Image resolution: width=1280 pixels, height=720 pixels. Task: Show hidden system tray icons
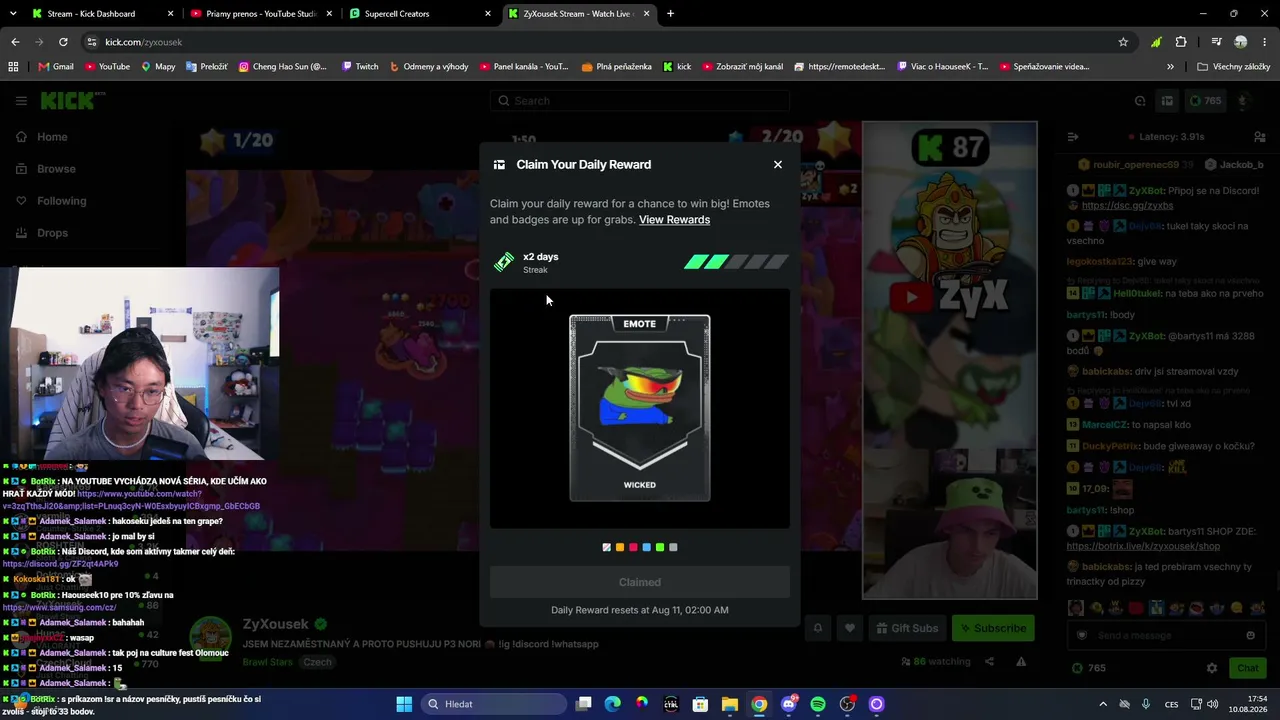click(x=1103, y=704)
